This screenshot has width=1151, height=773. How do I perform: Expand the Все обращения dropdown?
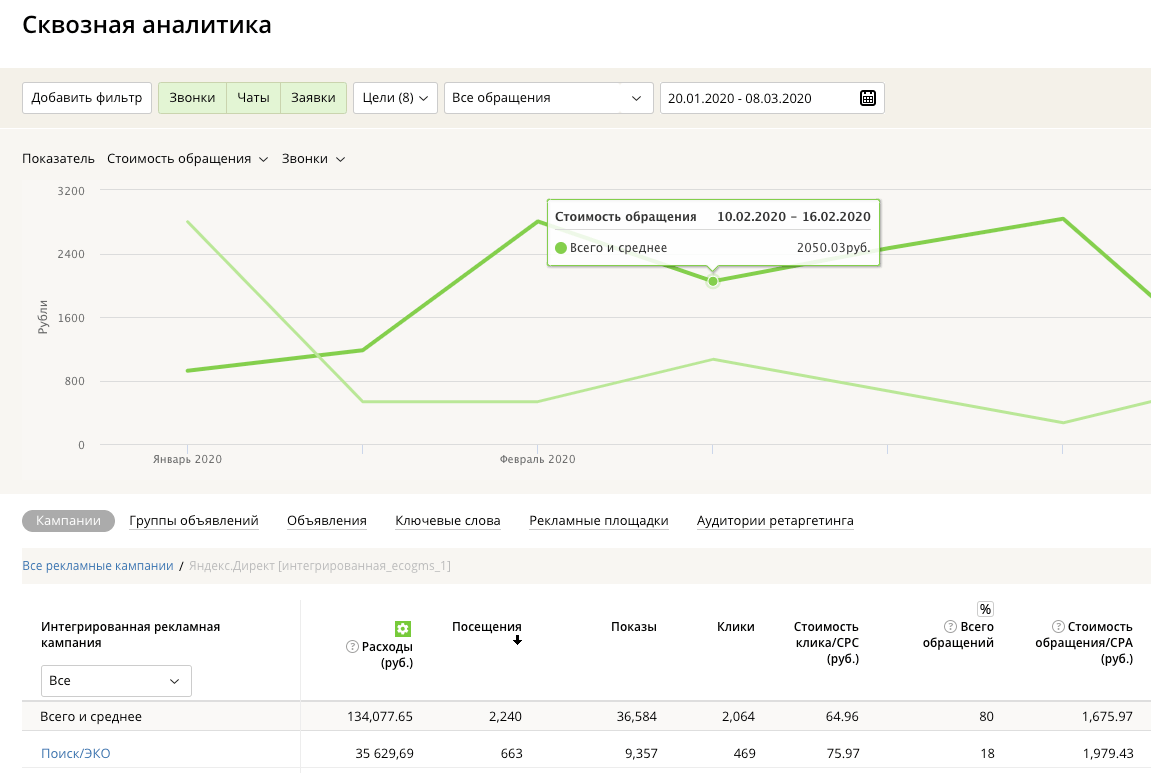548,98
